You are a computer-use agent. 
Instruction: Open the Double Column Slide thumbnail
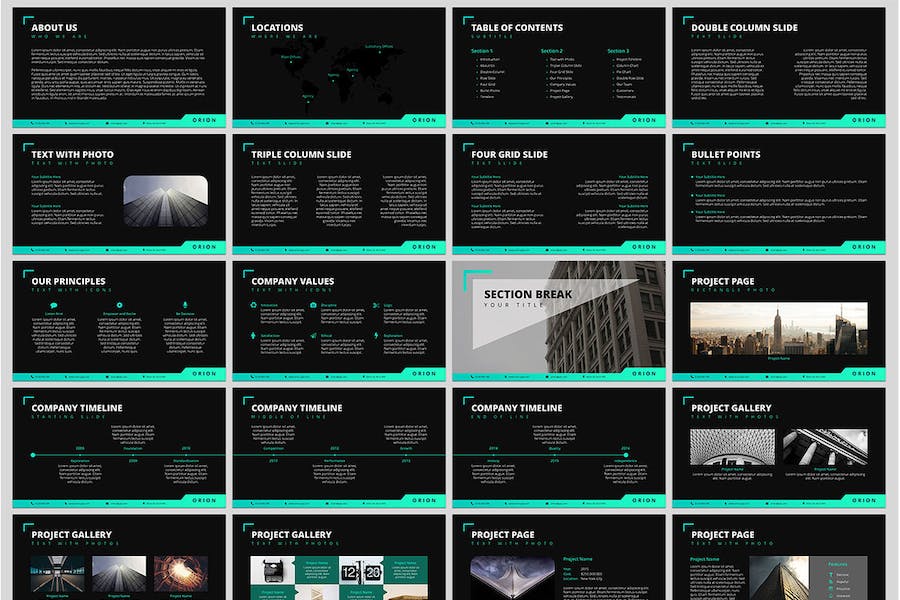(778, 67)
